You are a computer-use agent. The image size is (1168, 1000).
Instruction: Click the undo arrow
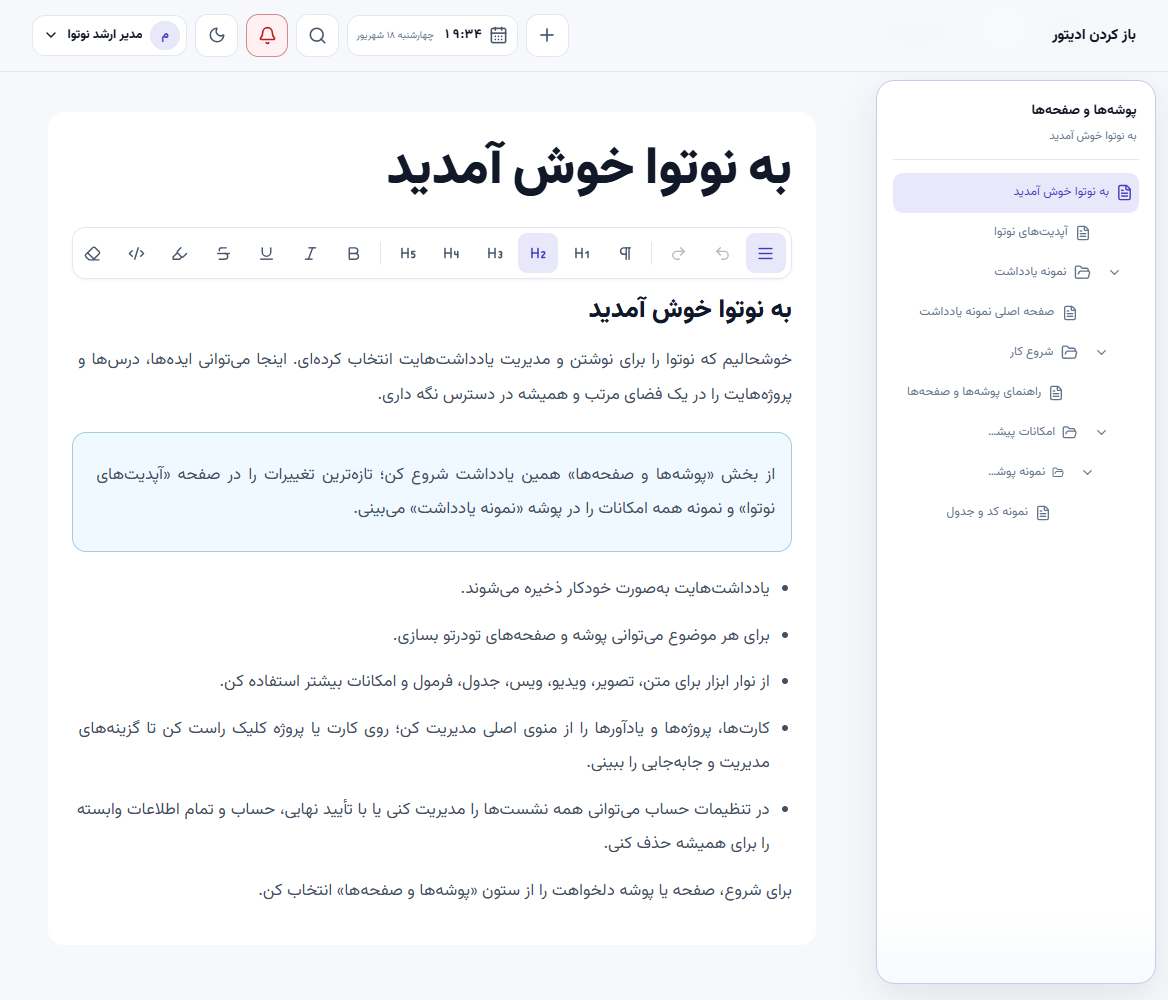point(723,253)
